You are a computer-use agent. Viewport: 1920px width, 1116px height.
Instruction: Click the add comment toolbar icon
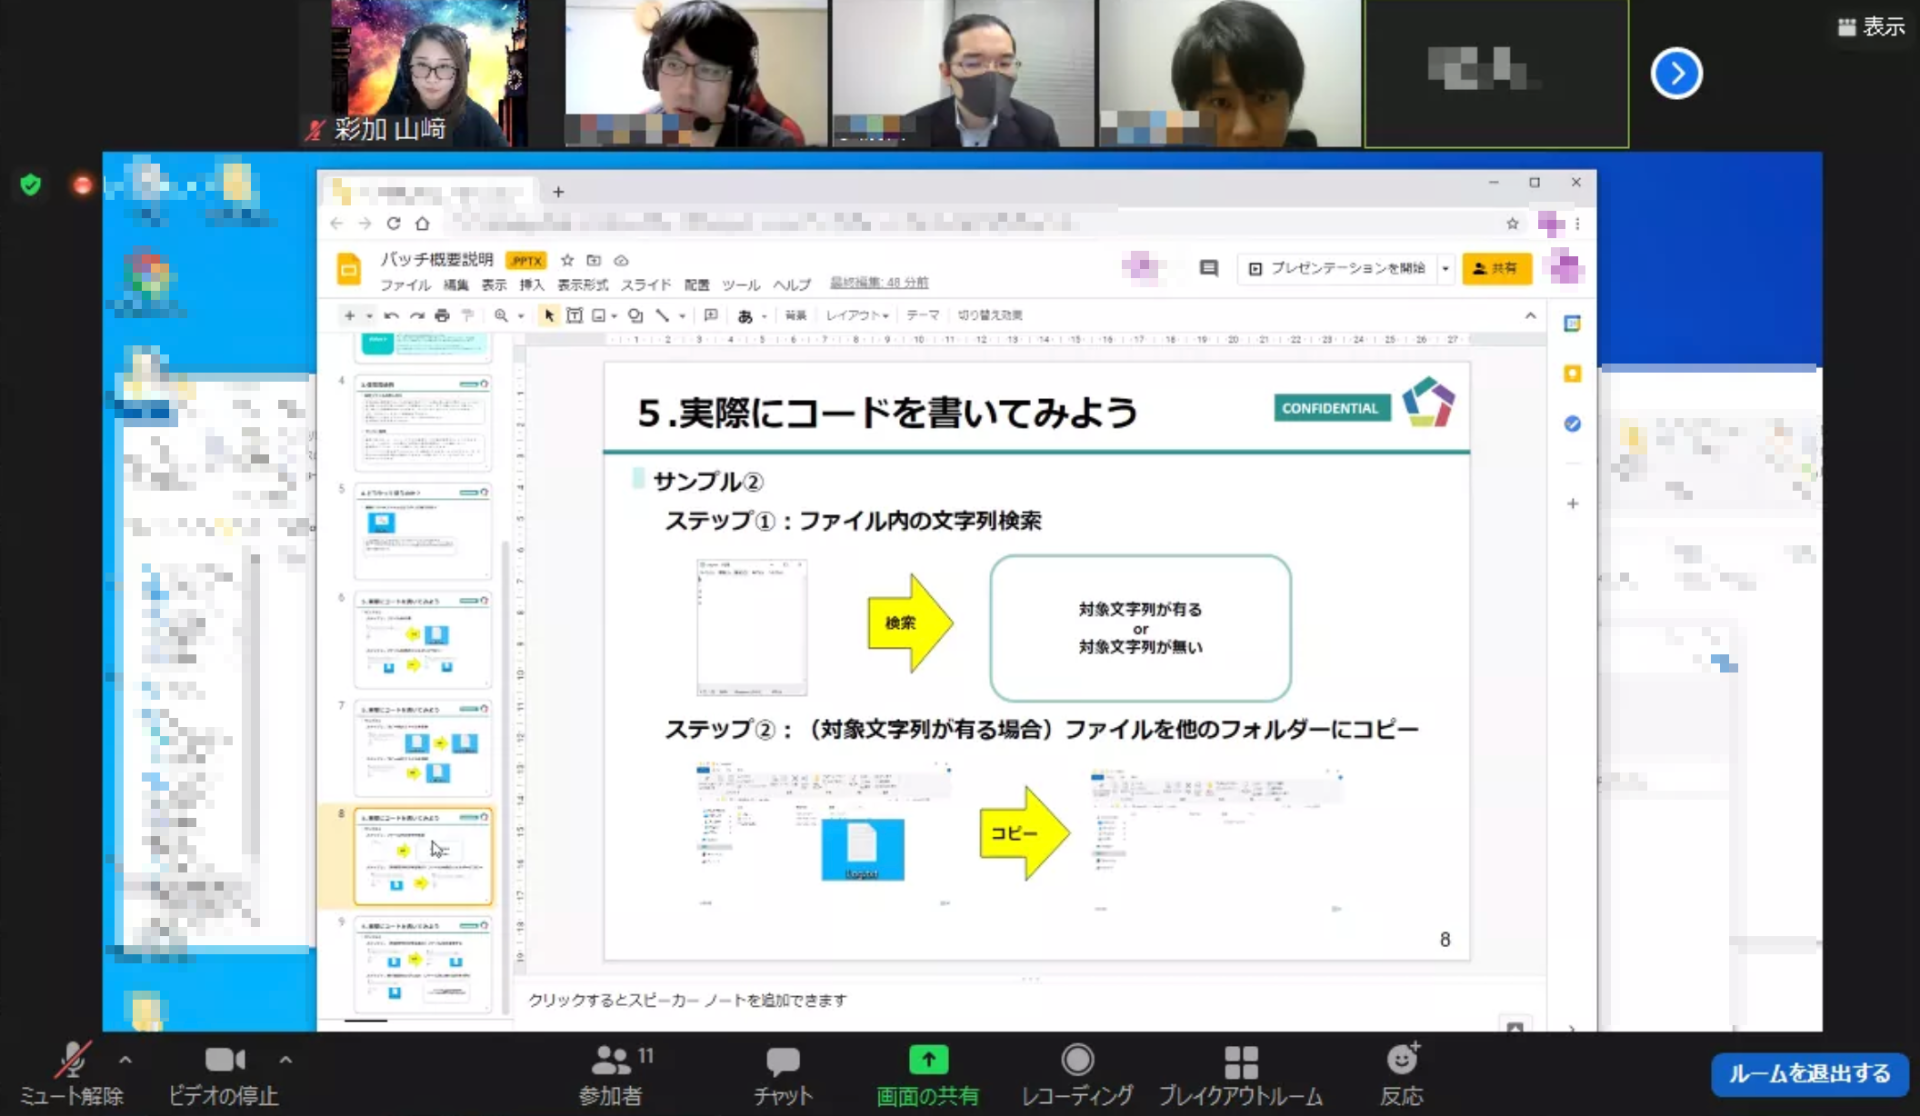coord(711,315)
